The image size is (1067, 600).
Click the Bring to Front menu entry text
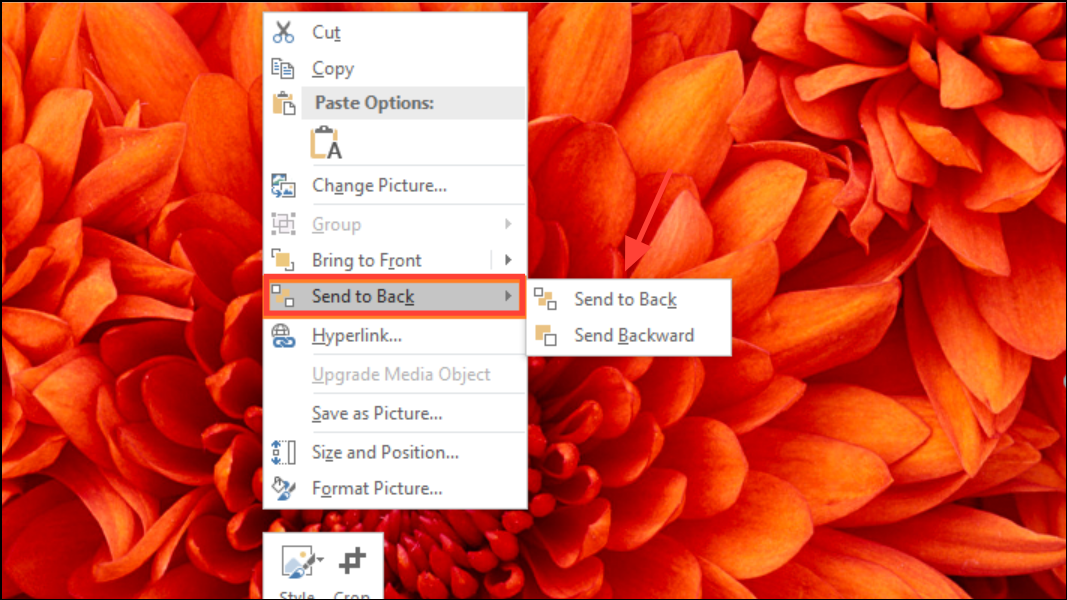coord(367,260)
